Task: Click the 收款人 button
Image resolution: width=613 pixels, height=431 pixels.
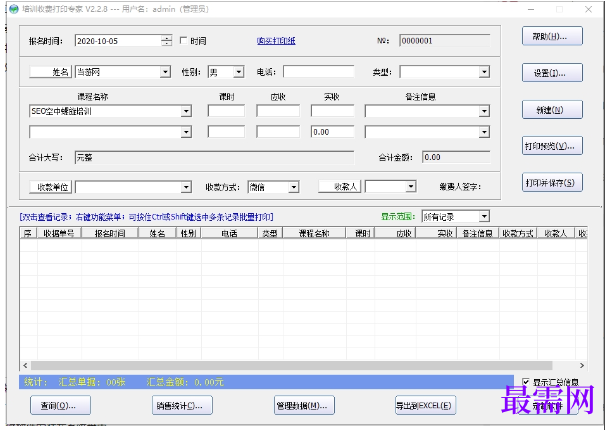Action: pos(341,187)
